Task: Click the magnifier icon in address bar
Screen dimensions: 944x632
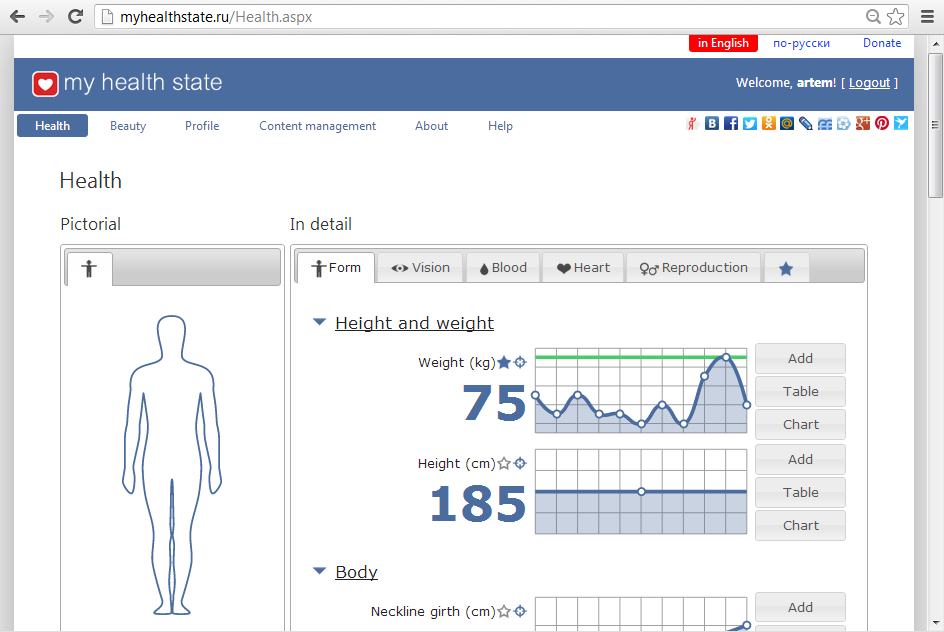Action: pyautogui.click(x=873, y=17)
